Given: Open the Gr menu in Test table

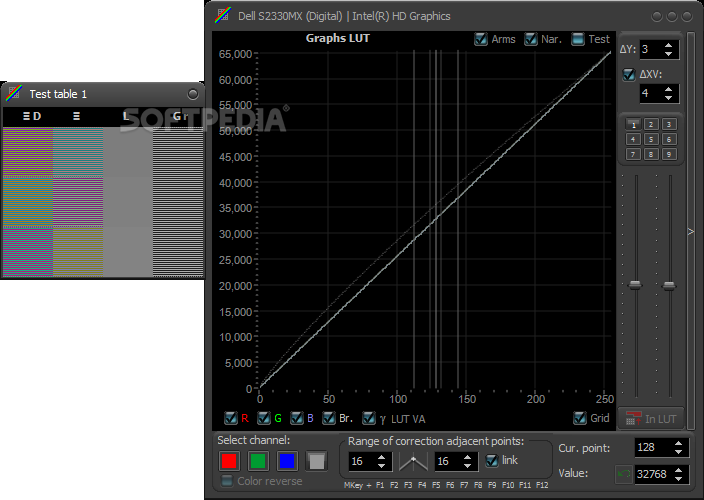Looking at the screenshot, I should coord(180,116).
